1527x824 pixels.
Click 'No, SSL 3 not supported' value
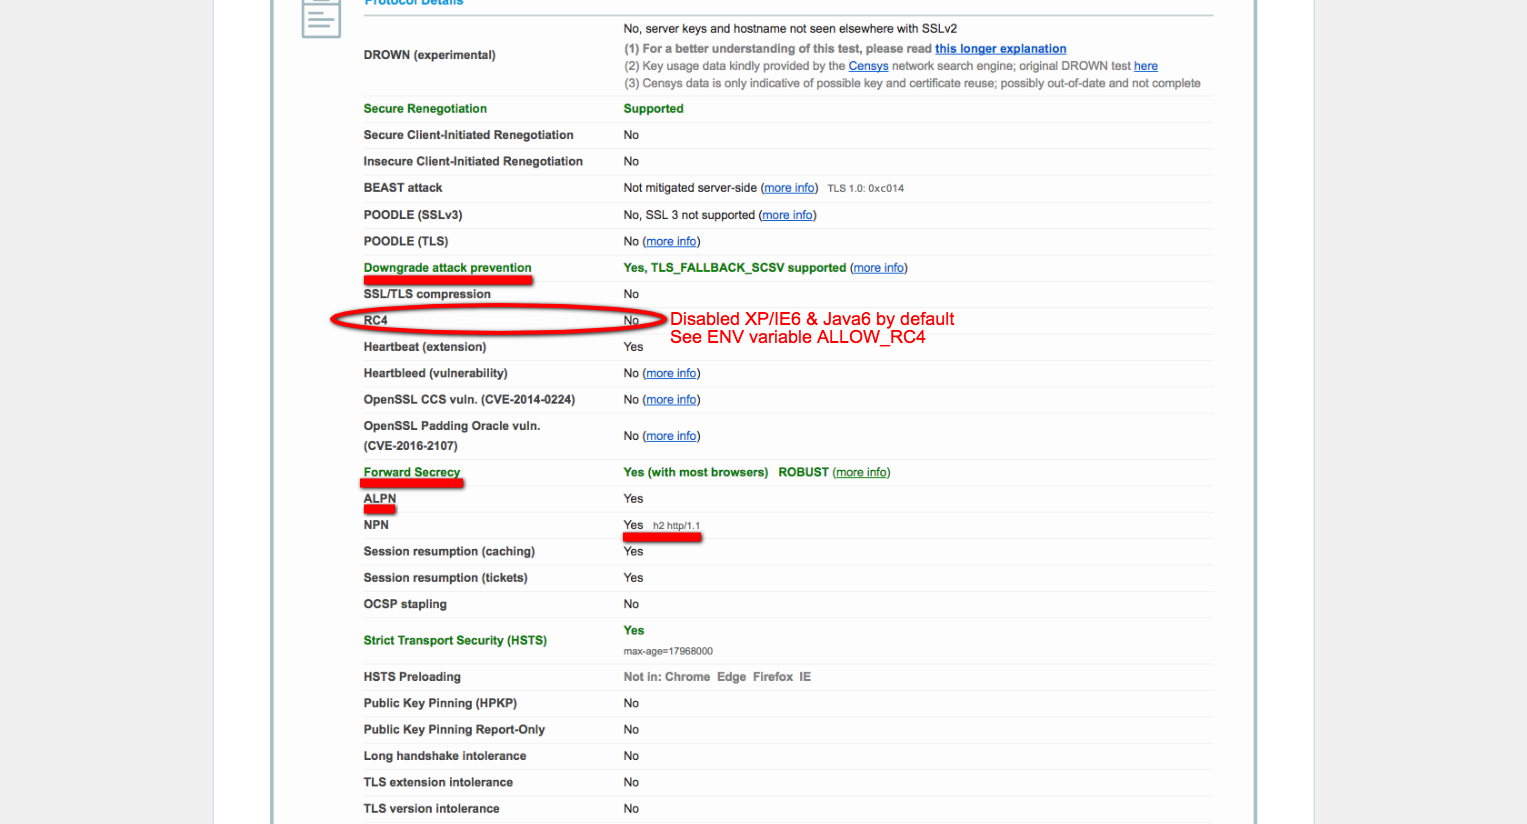[x=689, y=215]
